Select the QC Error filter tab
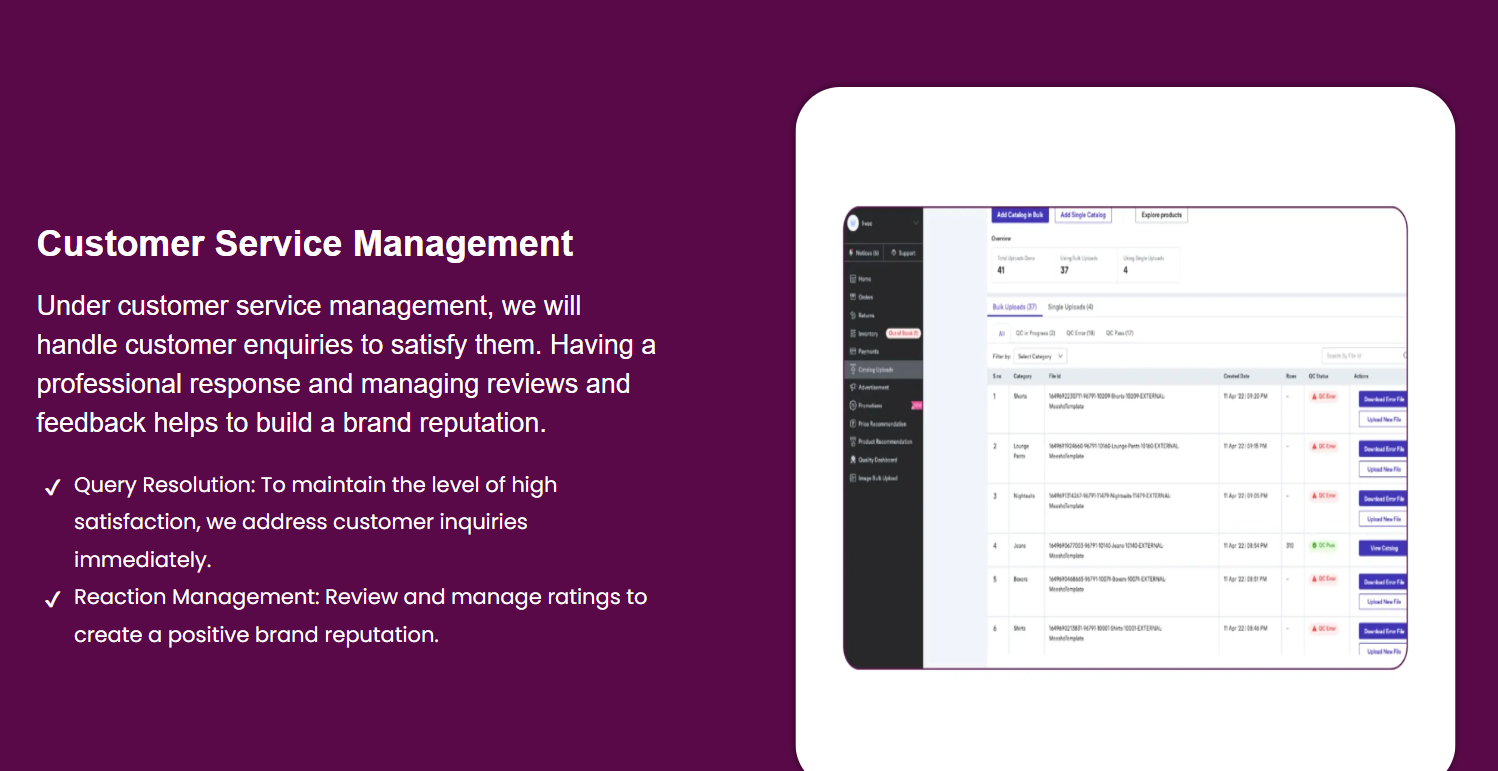 tap(1080, 333)
